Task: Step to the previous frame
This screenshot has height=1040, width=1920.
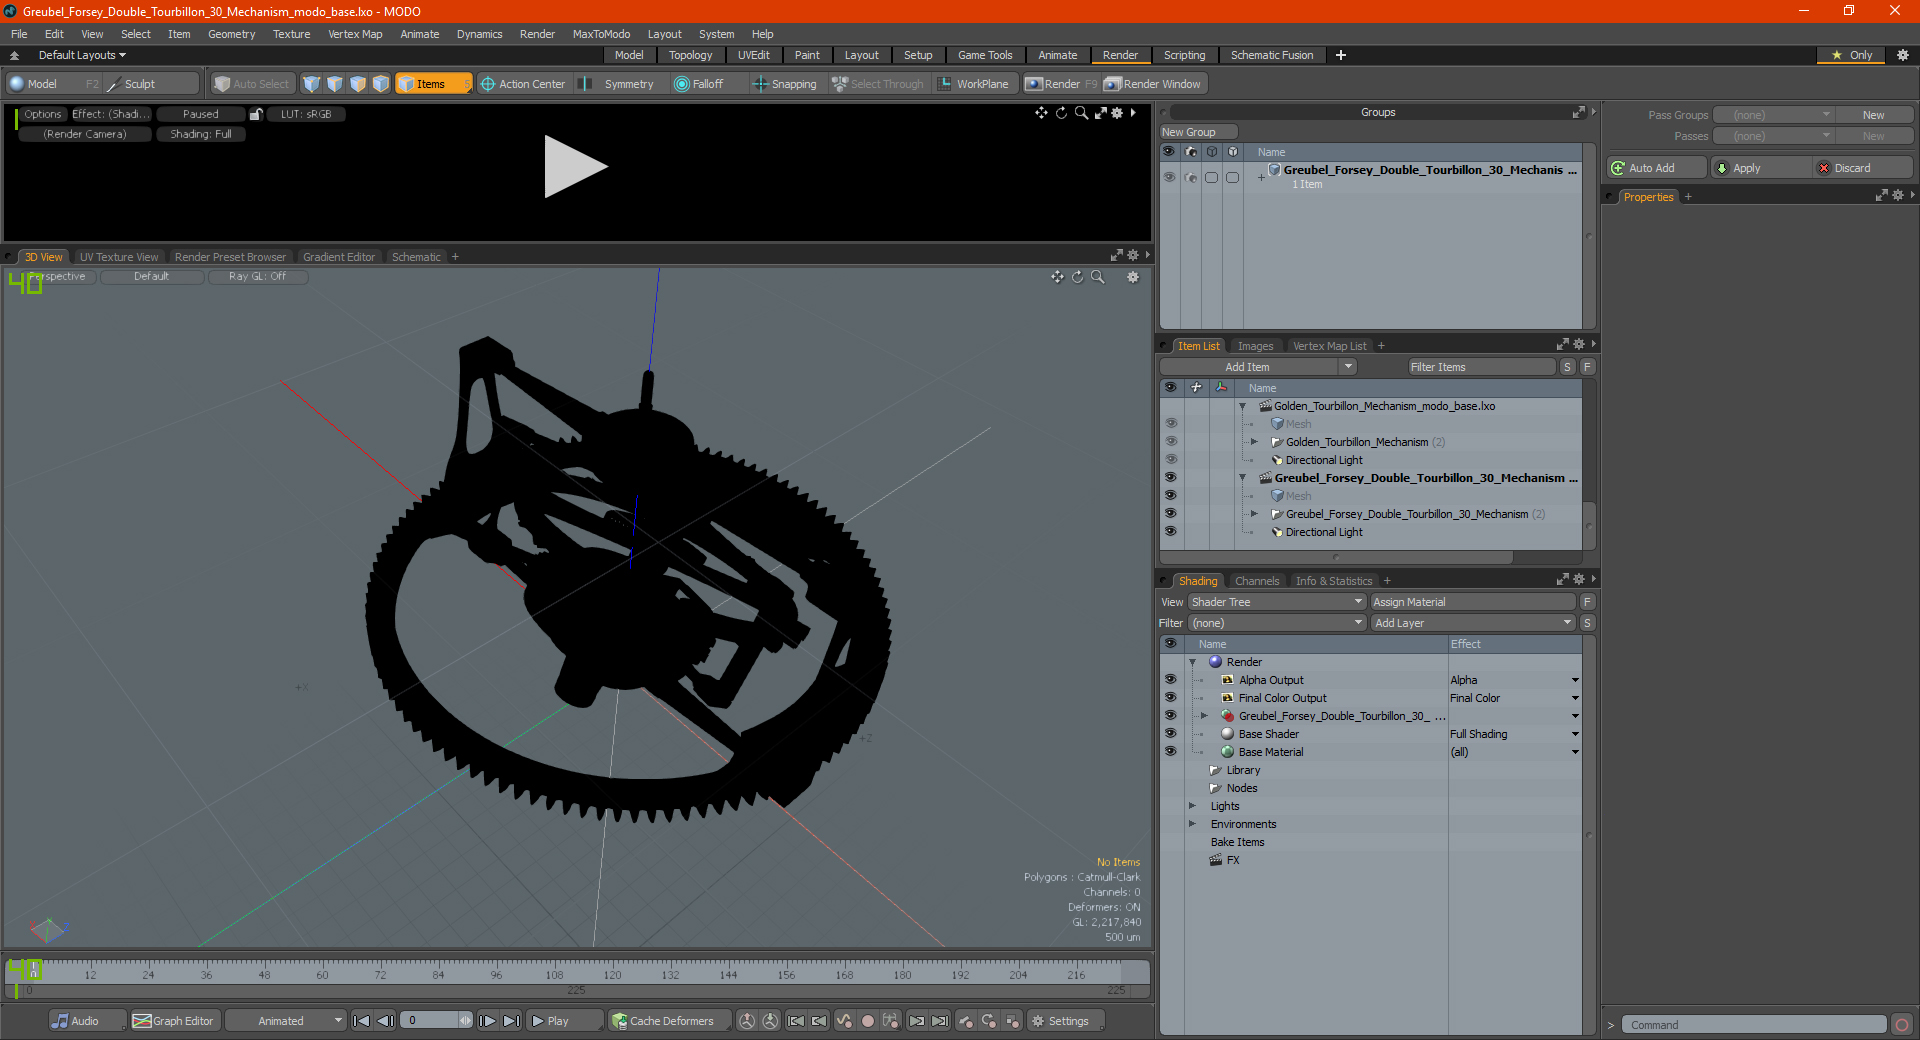Action: point(385,1021)
